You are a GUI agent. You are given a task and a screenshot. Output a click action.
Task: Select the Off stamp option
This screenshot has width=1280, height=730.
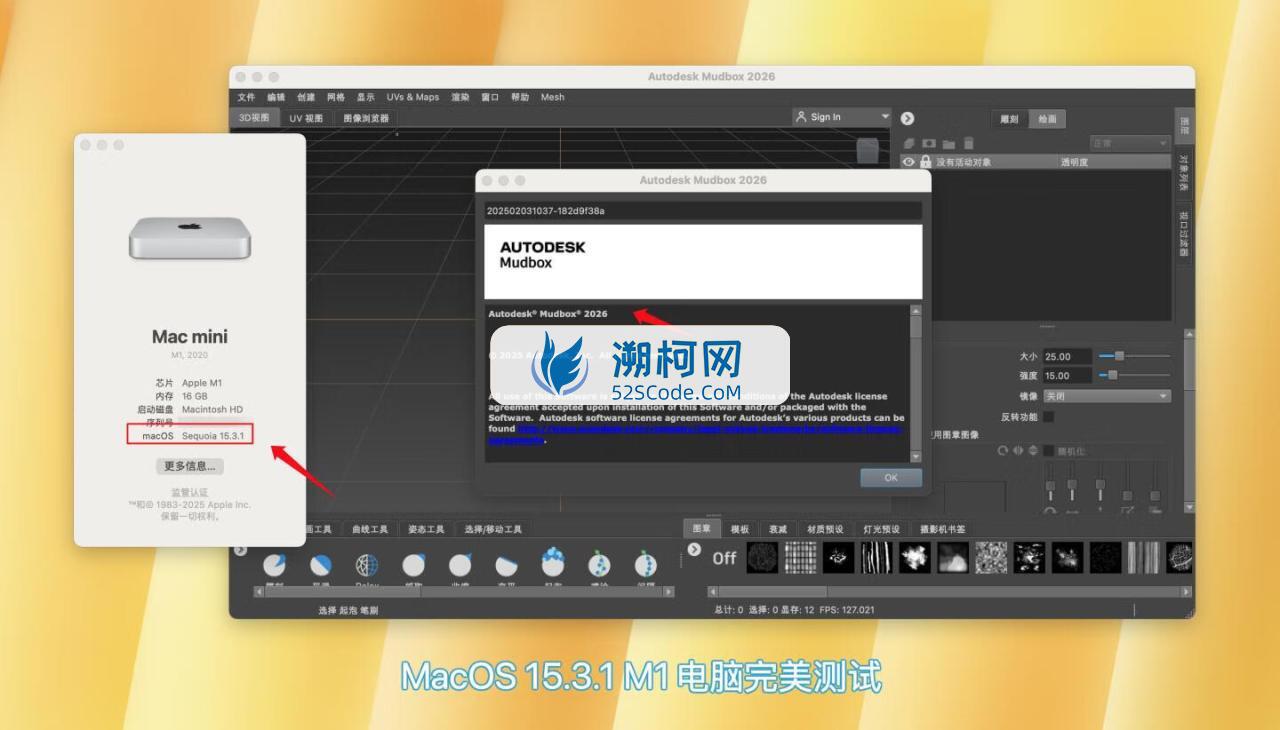click(x=724, y=558)
